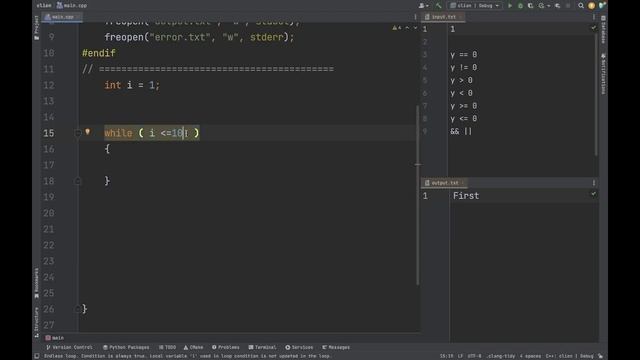Open the clion Debug run configuration dropdown

coord(475,6)
